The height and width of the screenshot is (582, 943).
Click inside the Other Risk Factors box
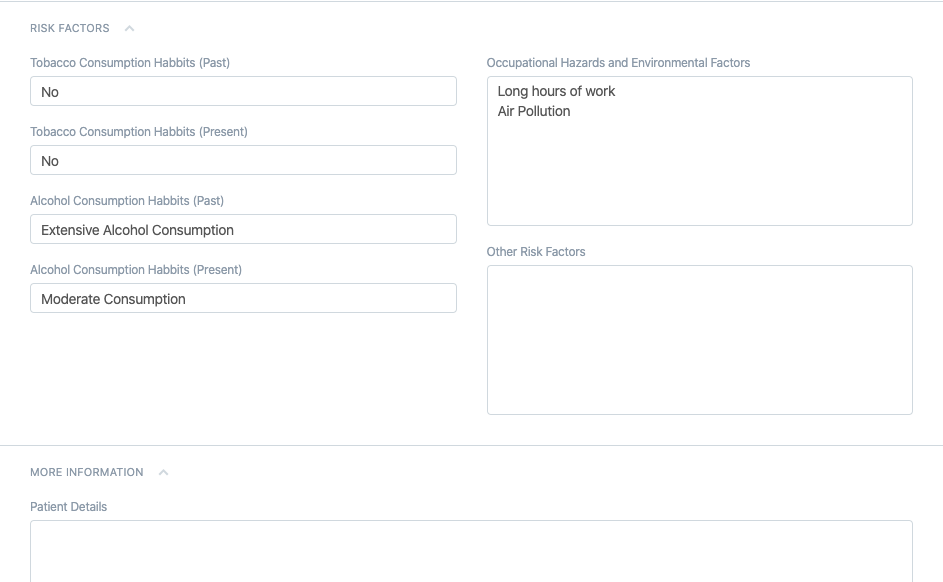pos(699,340)
